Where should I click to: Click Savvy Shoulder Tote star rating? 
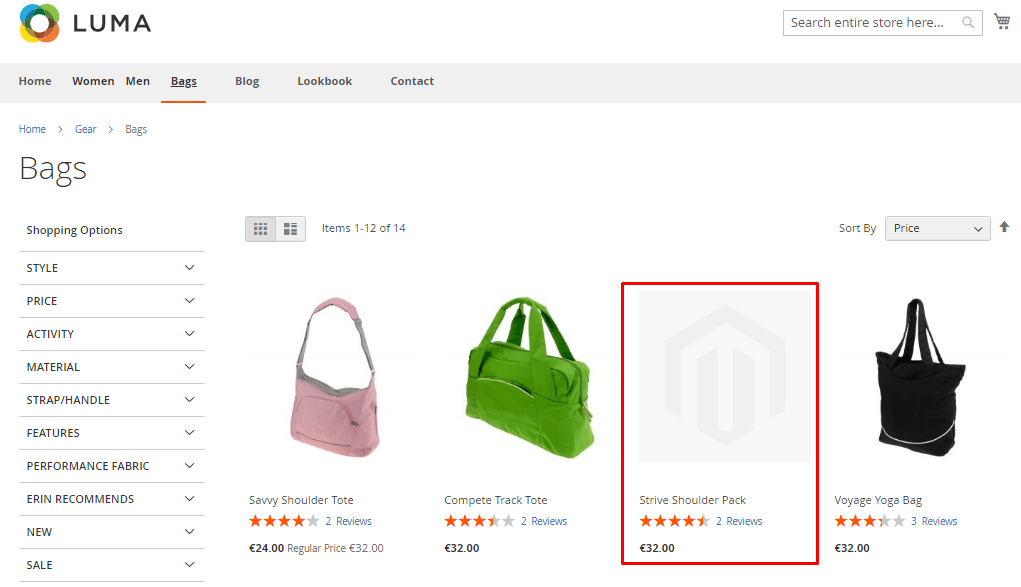pyautogui.click(x=284, y=521)
